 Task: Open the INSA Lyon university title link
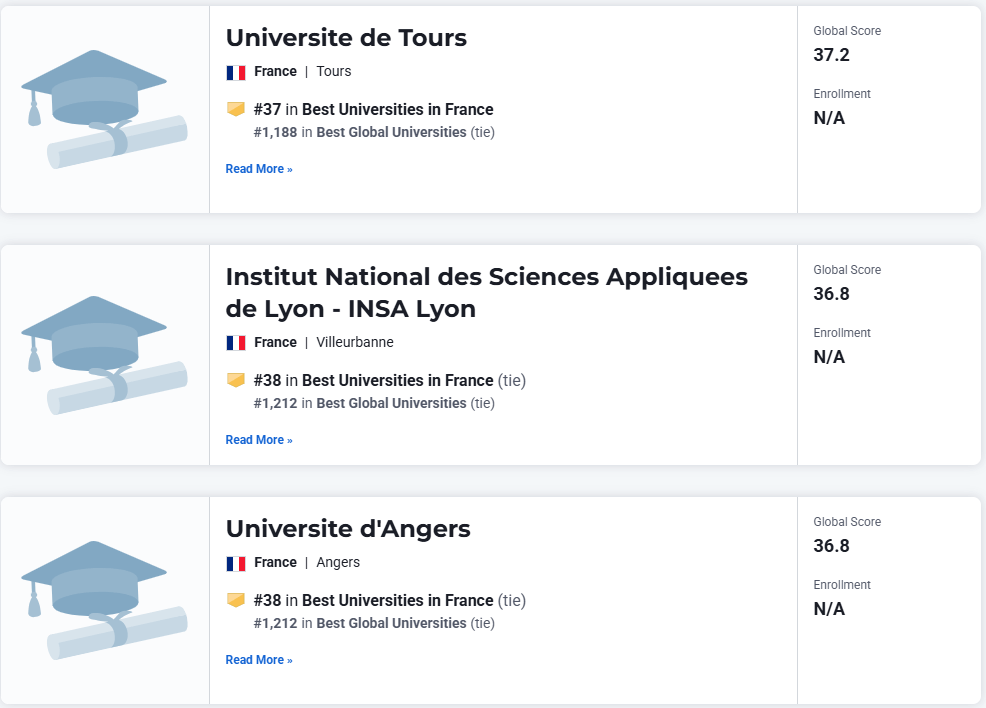[487, 293]
